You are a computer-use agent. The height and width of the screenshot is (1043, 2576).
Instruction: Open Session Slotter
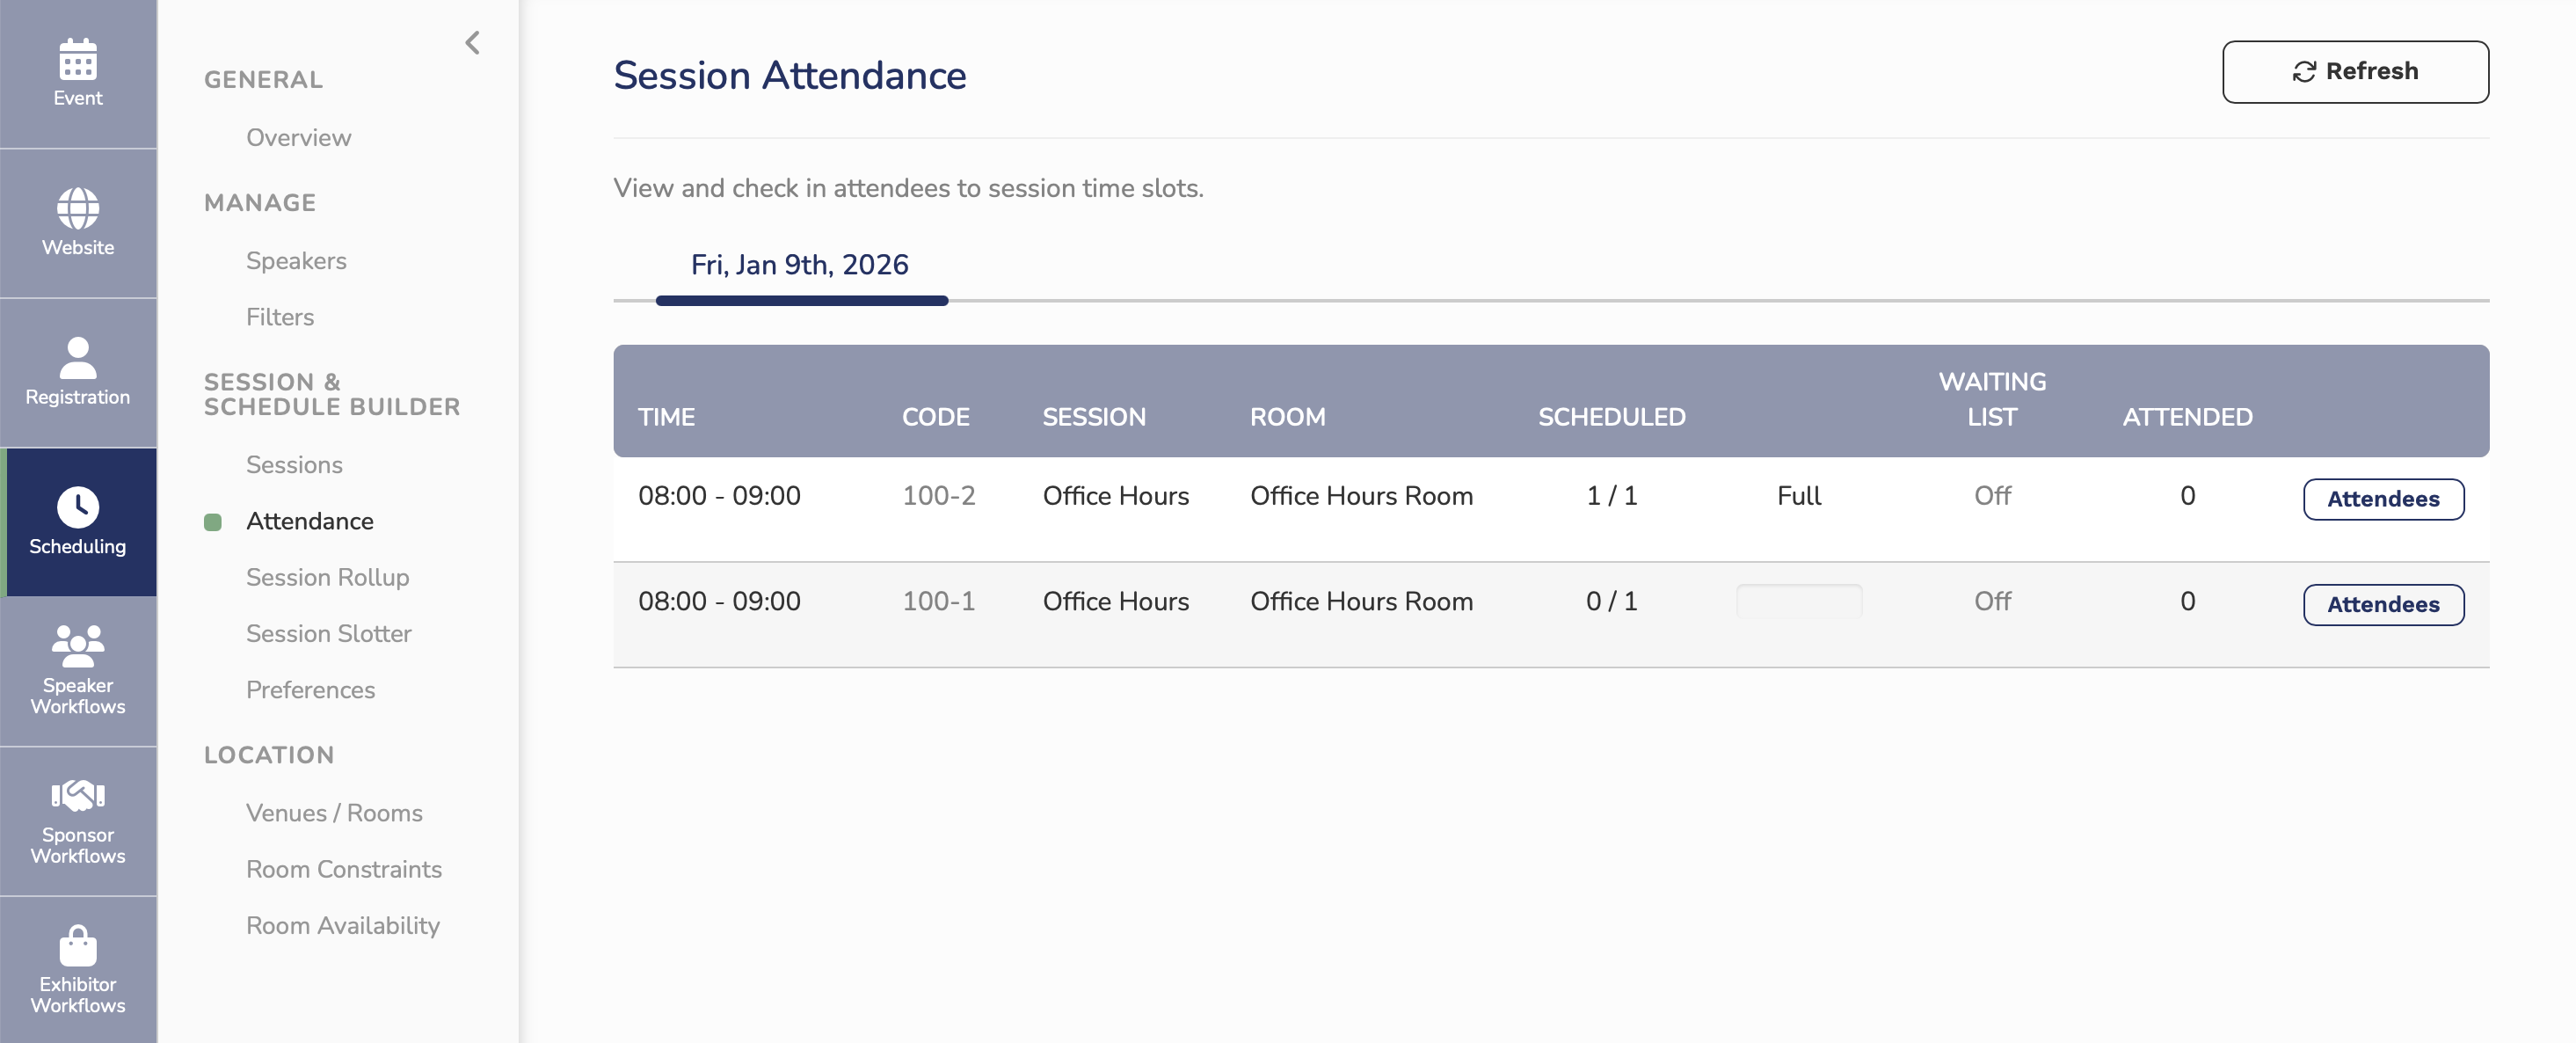[329, 633]
